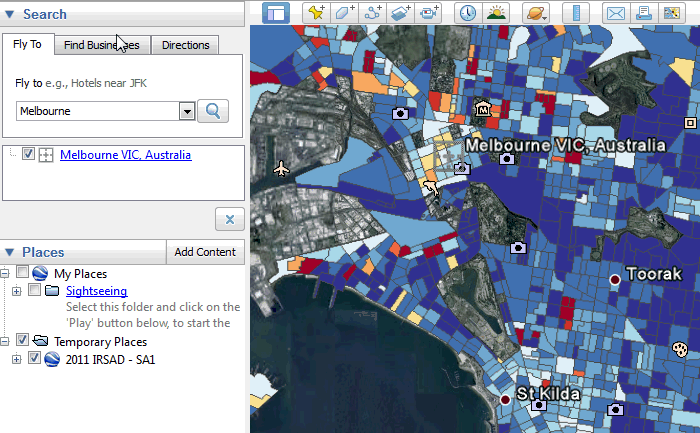Open the ruler measurement tool
This screenshot has width=700, height=433.
coord(576,13)
